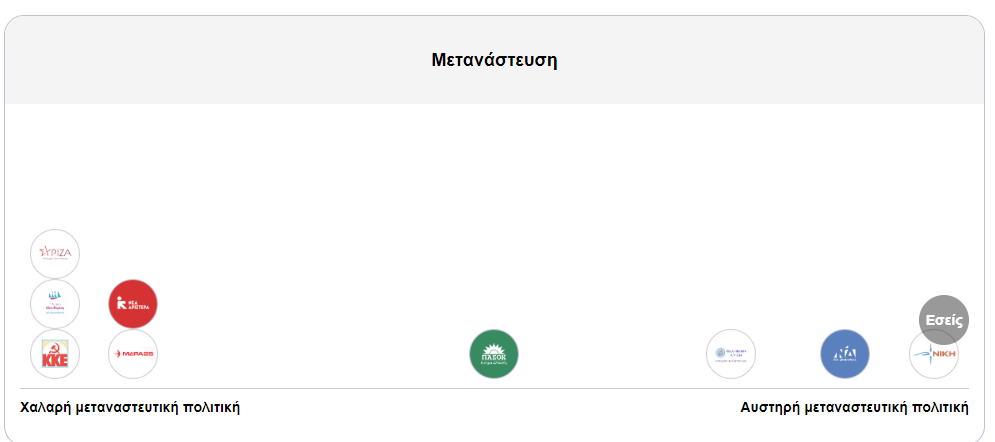995x442 pixels.
Task: Click the empty white chart area above ΠΑΣΟΚ
Action: 494,216
